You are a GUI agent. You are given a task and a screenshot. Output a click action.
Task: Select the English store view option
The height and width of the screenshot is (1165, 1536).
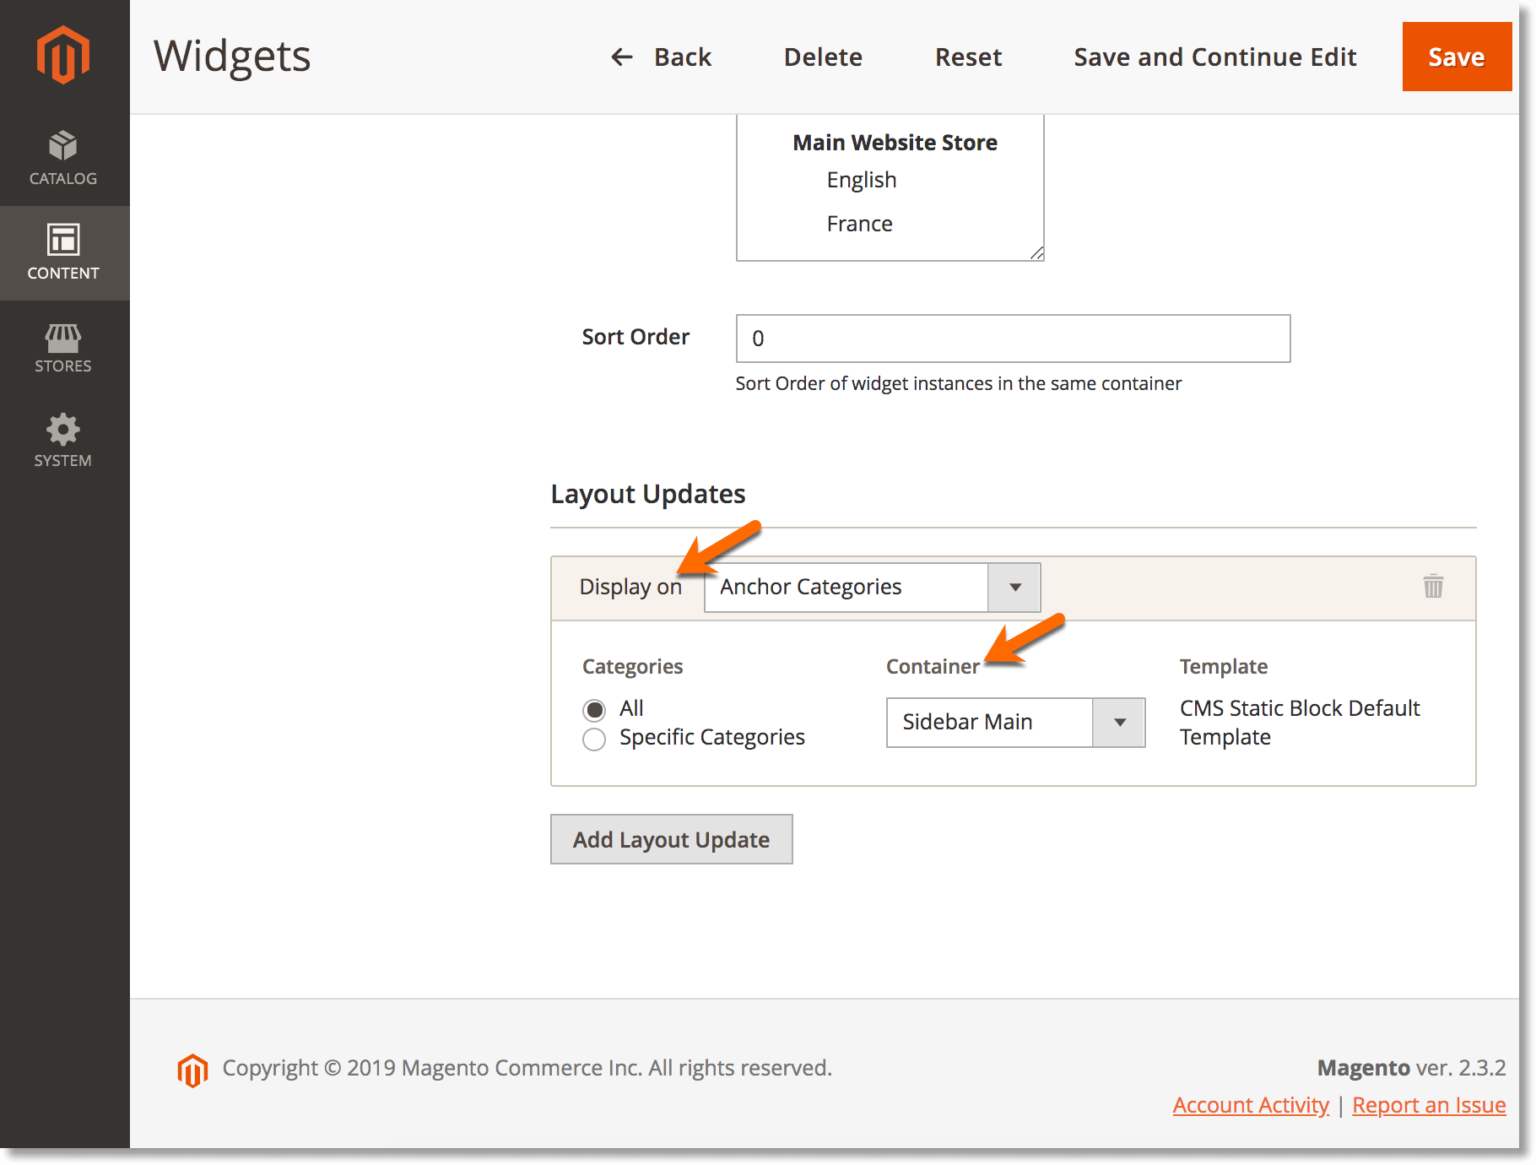click(861, 180)
